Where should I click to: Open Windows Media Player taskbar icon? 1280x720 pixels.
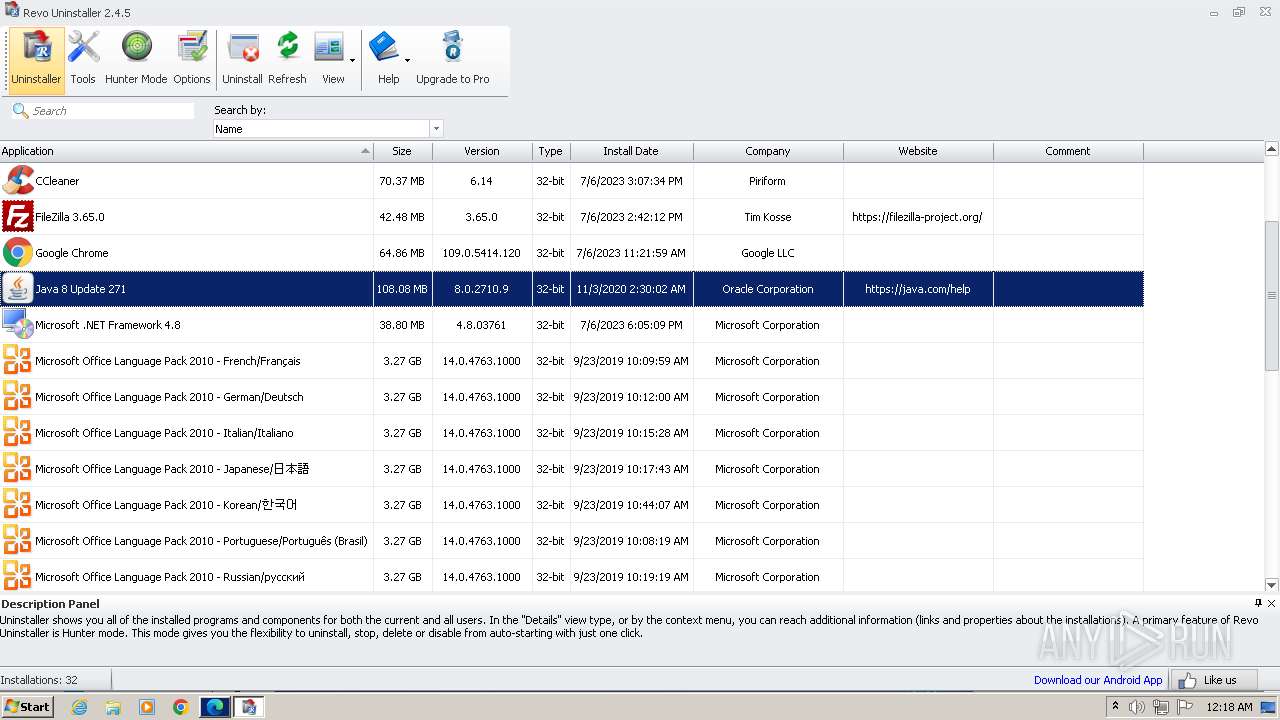pyautogui.click(x=147, y=707)
